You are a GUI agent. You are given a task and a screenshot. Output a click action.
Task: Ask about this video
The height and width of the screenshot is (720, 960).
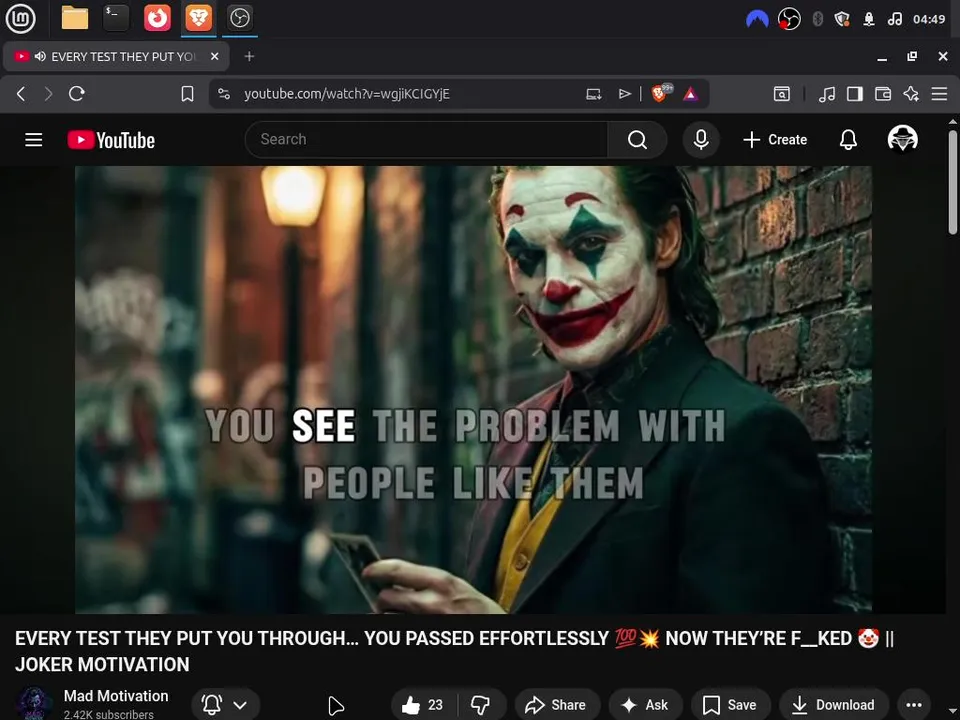point(644,705)
